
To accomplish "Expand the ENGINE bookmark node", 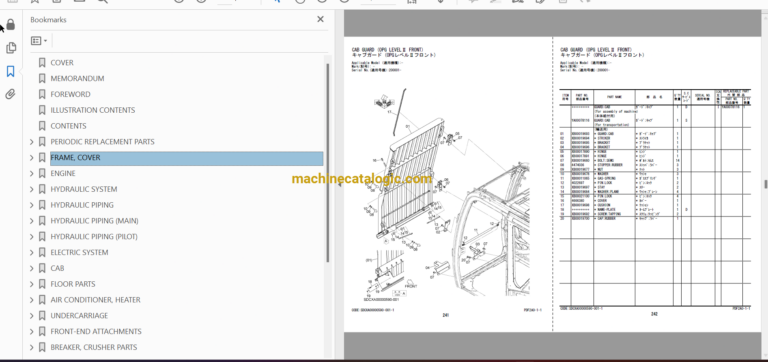I will 32,173.
